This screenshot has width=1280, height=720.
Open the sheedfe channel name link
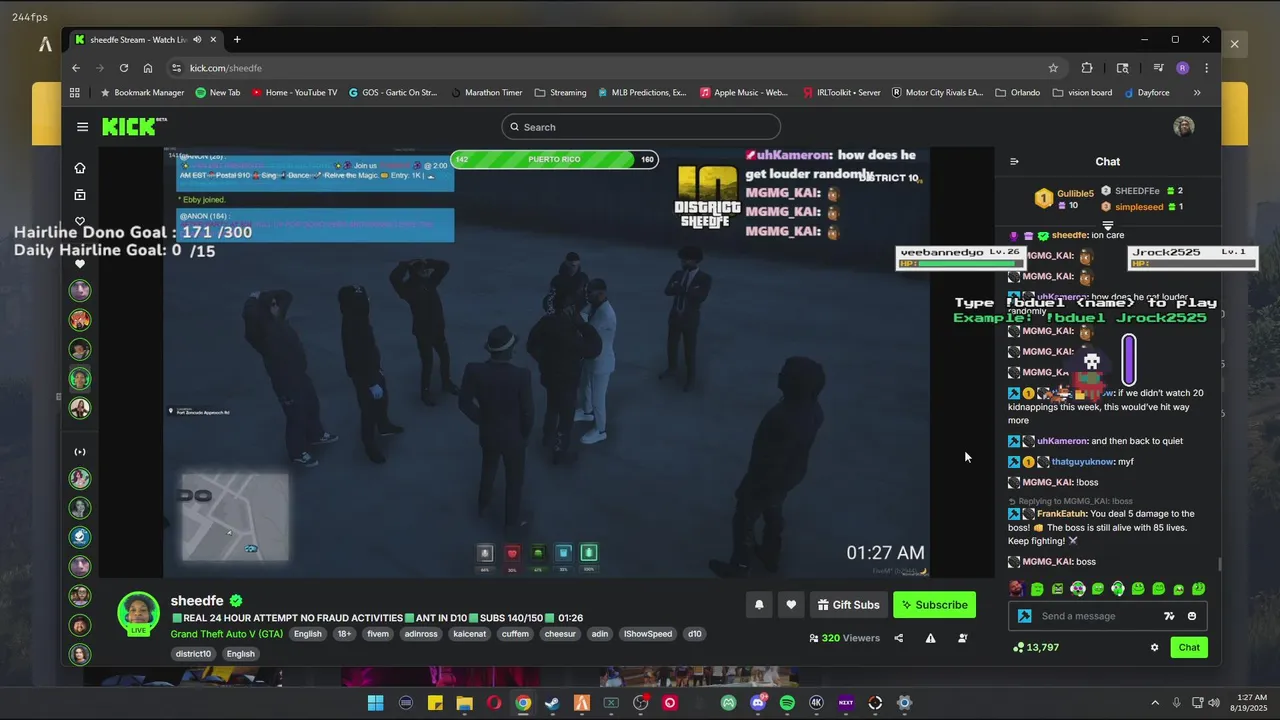click(x=197, y=601)
